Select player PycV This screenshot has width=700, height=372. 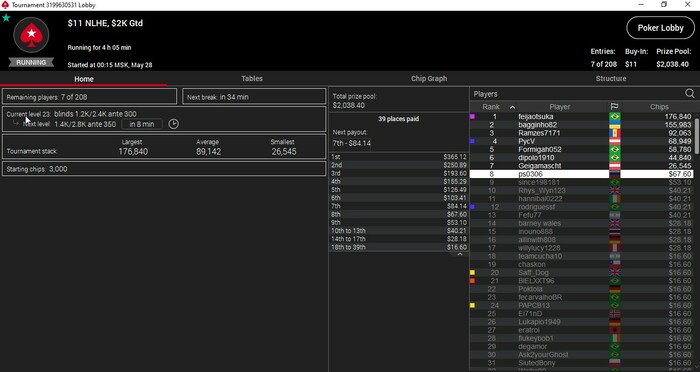(x=582, y=141)
